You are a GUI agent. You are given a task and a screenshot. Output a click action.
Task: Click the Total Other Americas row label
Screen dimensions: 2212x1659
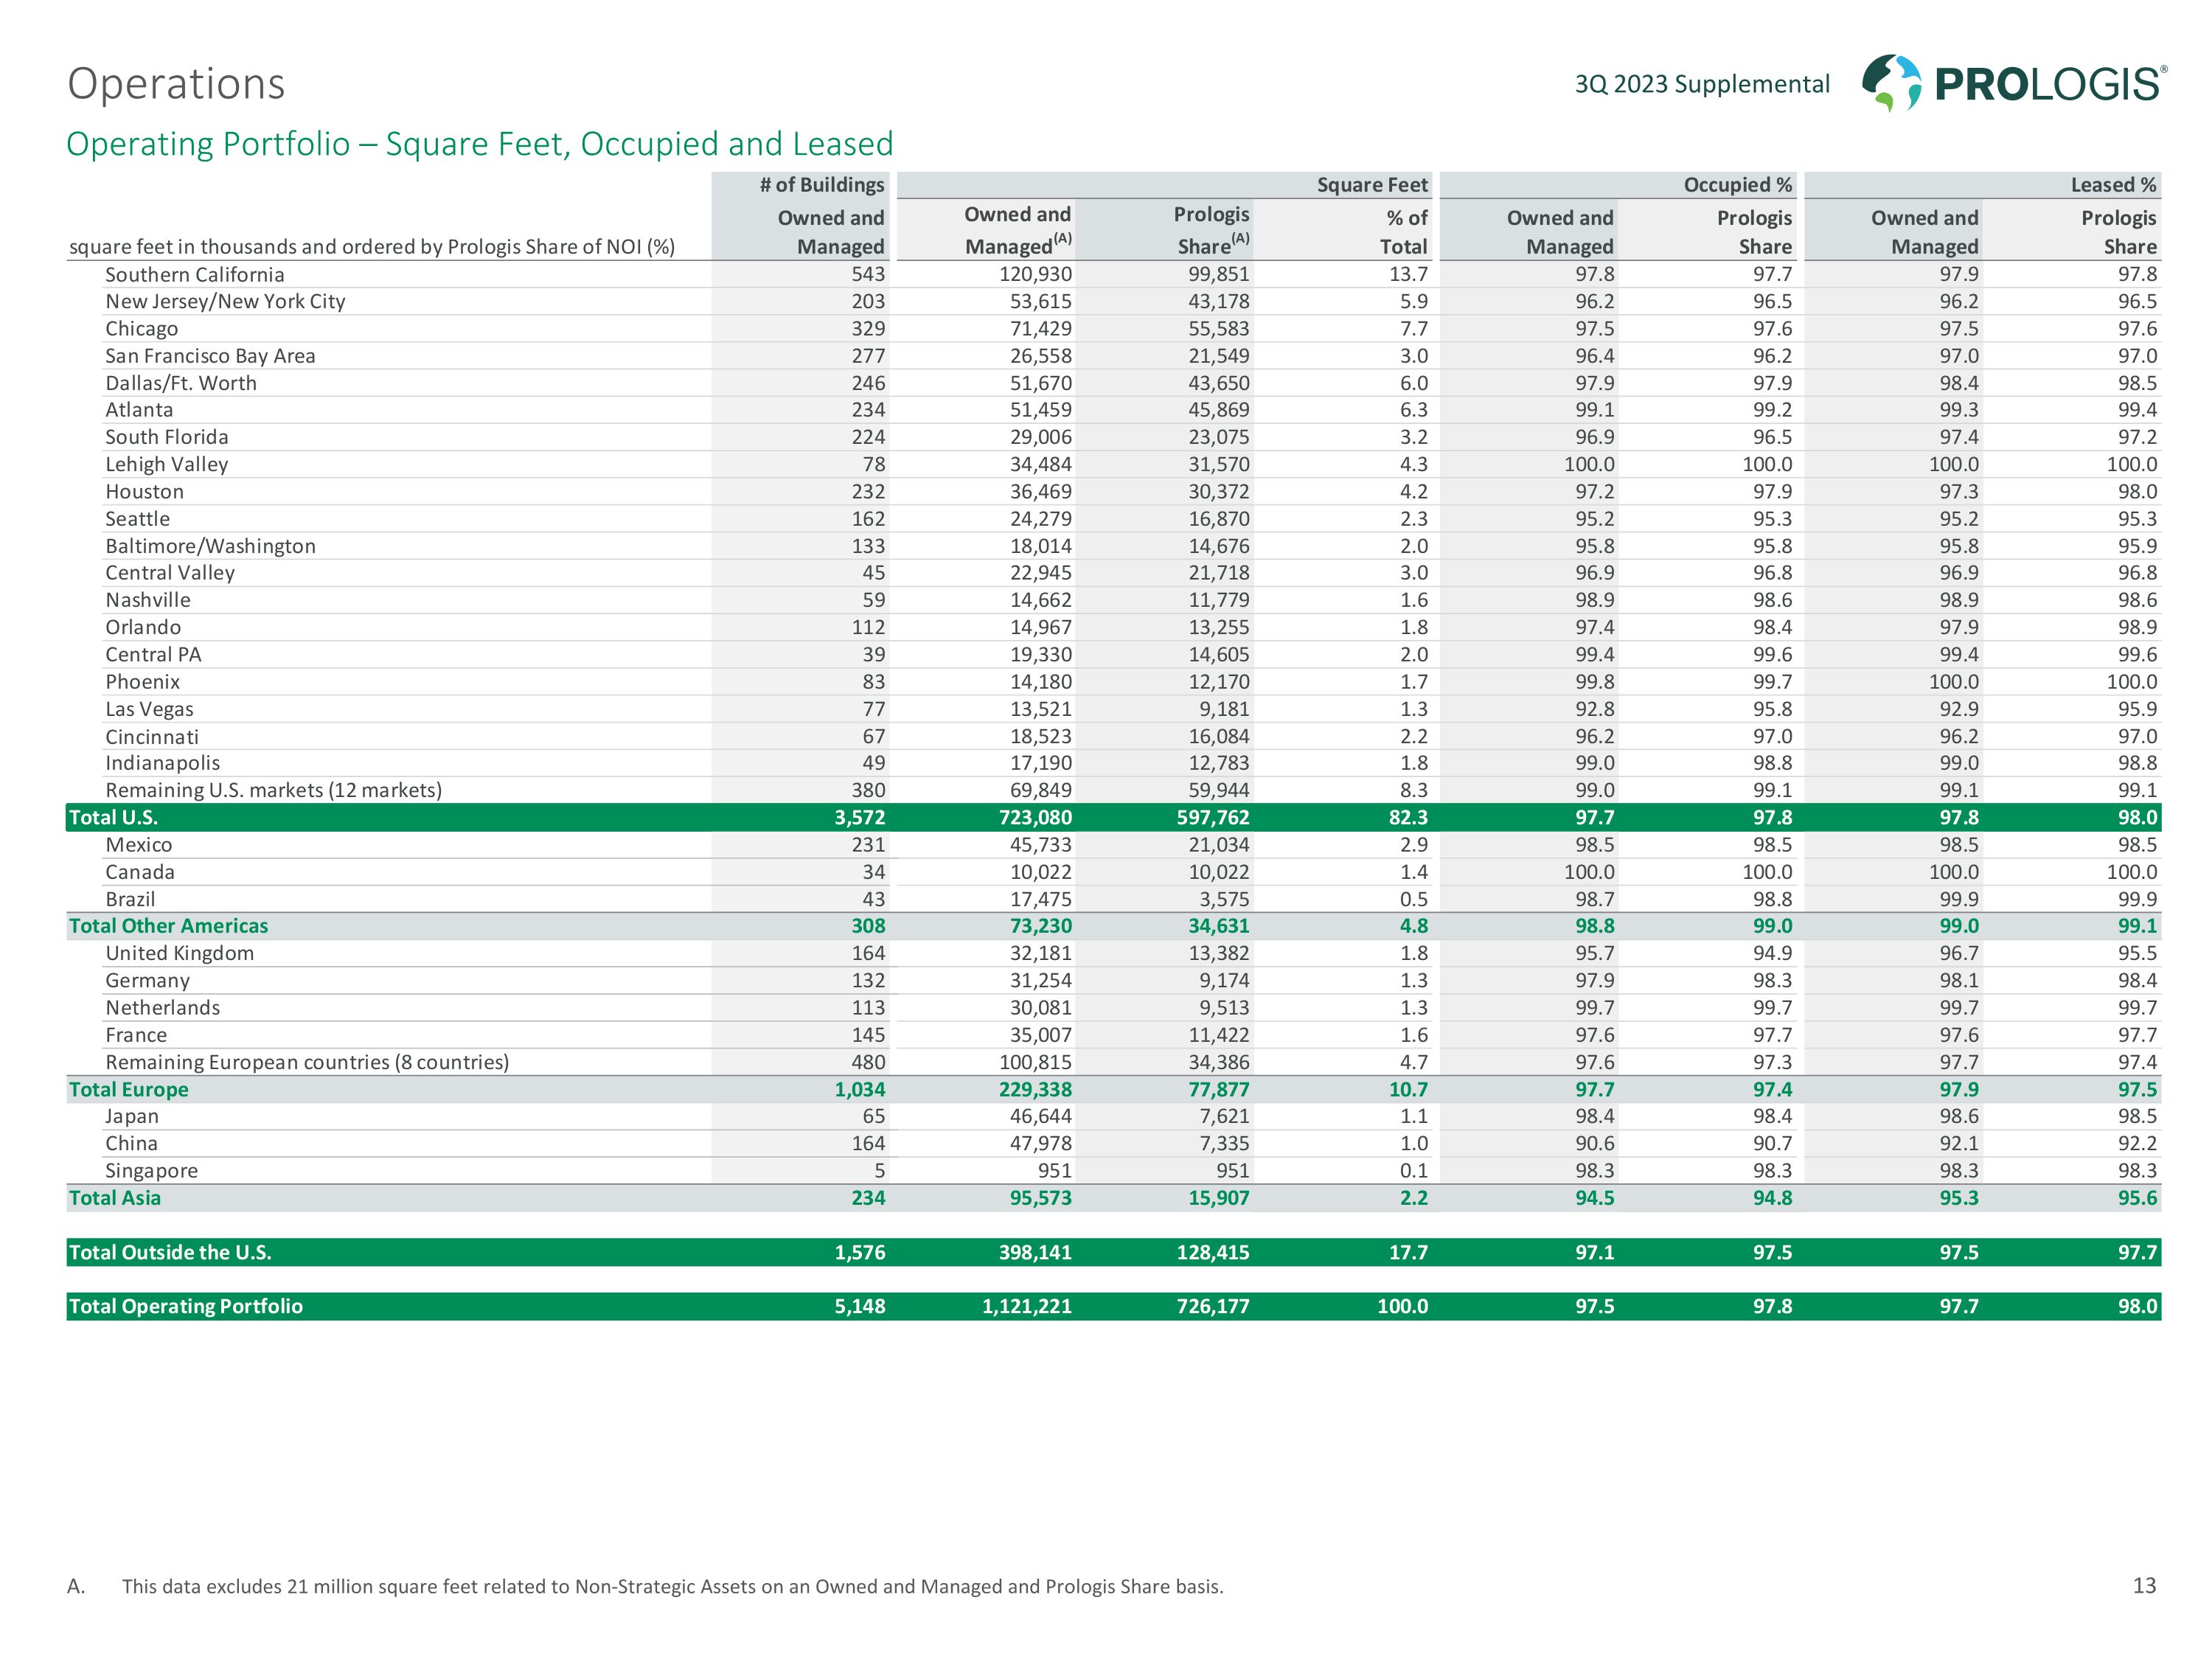click(x=168, y=926)
